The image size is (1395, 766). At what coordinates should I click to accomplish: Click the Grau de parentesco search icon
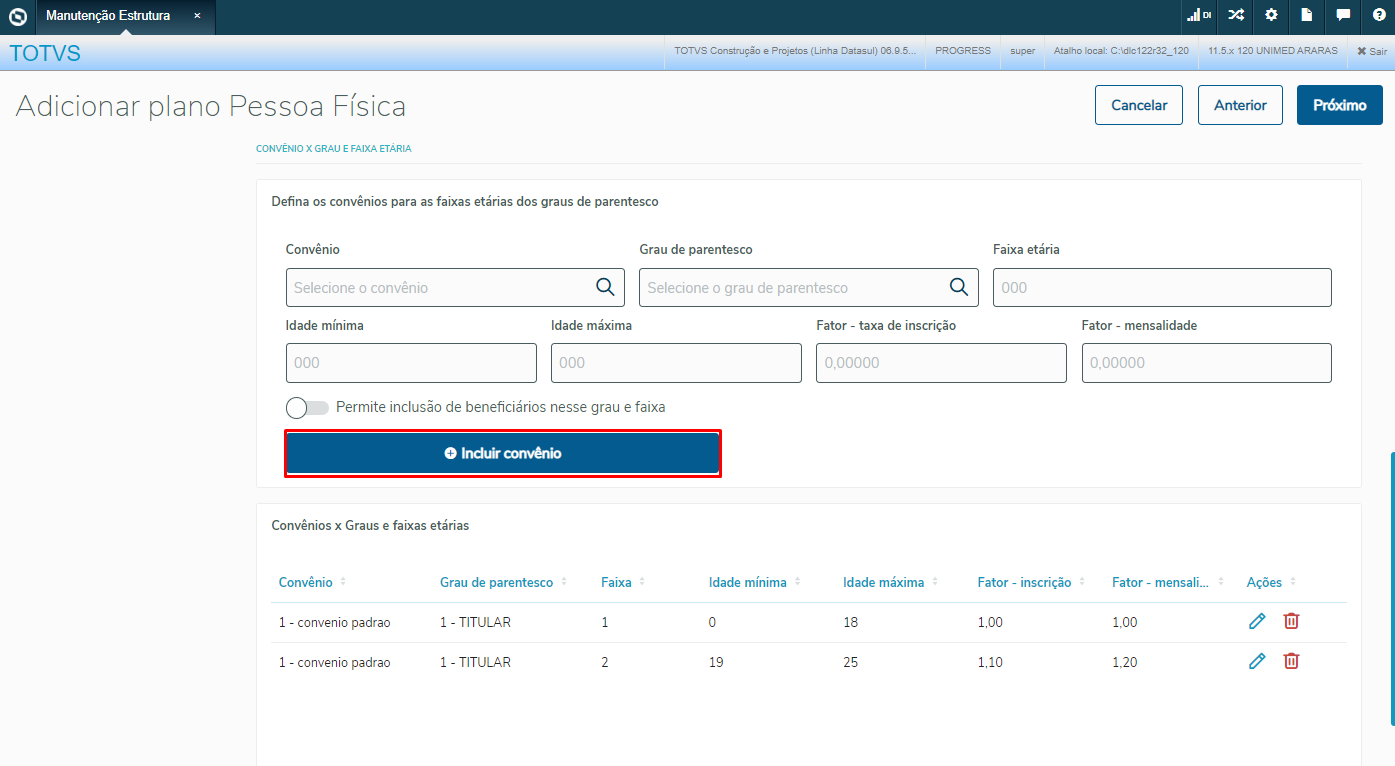958,287
